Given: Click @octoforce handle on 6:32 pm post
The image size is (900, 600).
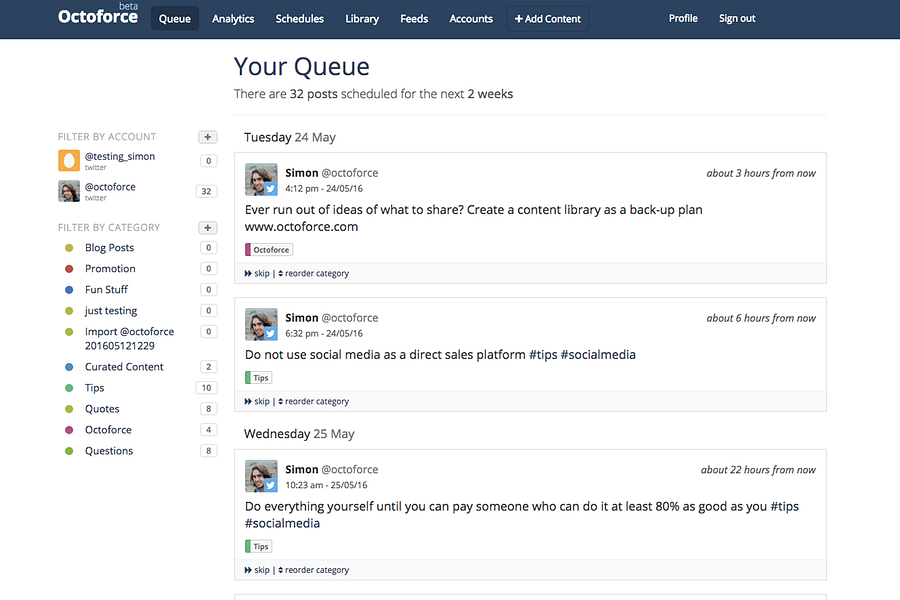Looking at the screenshot, I should (x=350, y=318).
